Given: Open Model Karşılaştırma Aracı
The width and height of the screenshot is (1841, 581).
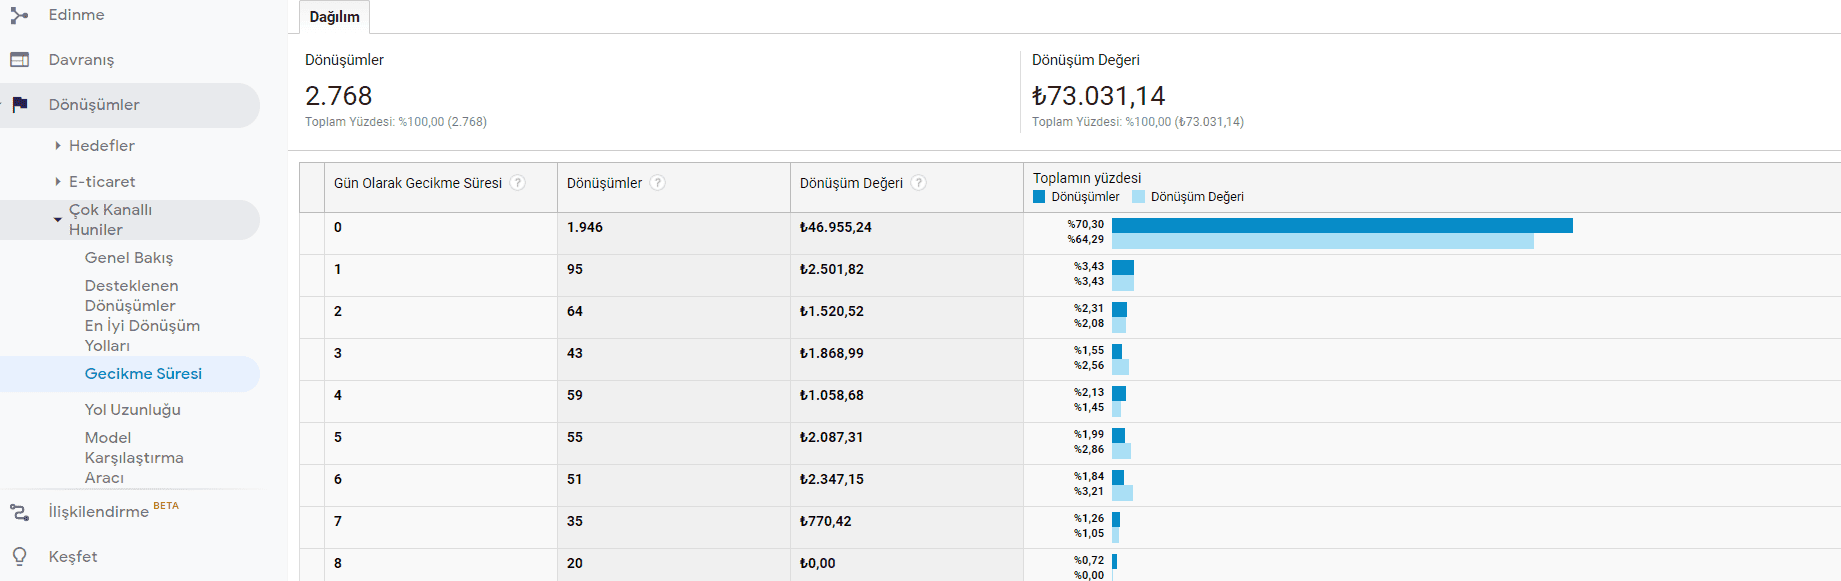Looking at the screenshot, I should (x=134, y=458).
